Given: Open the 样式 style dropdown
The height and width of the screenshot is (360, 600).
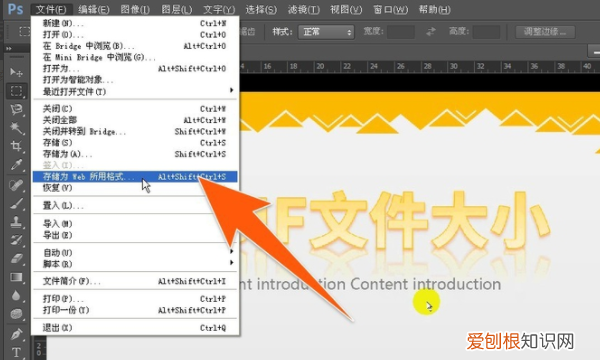Looking at the screenshot, I should (326, 32).
